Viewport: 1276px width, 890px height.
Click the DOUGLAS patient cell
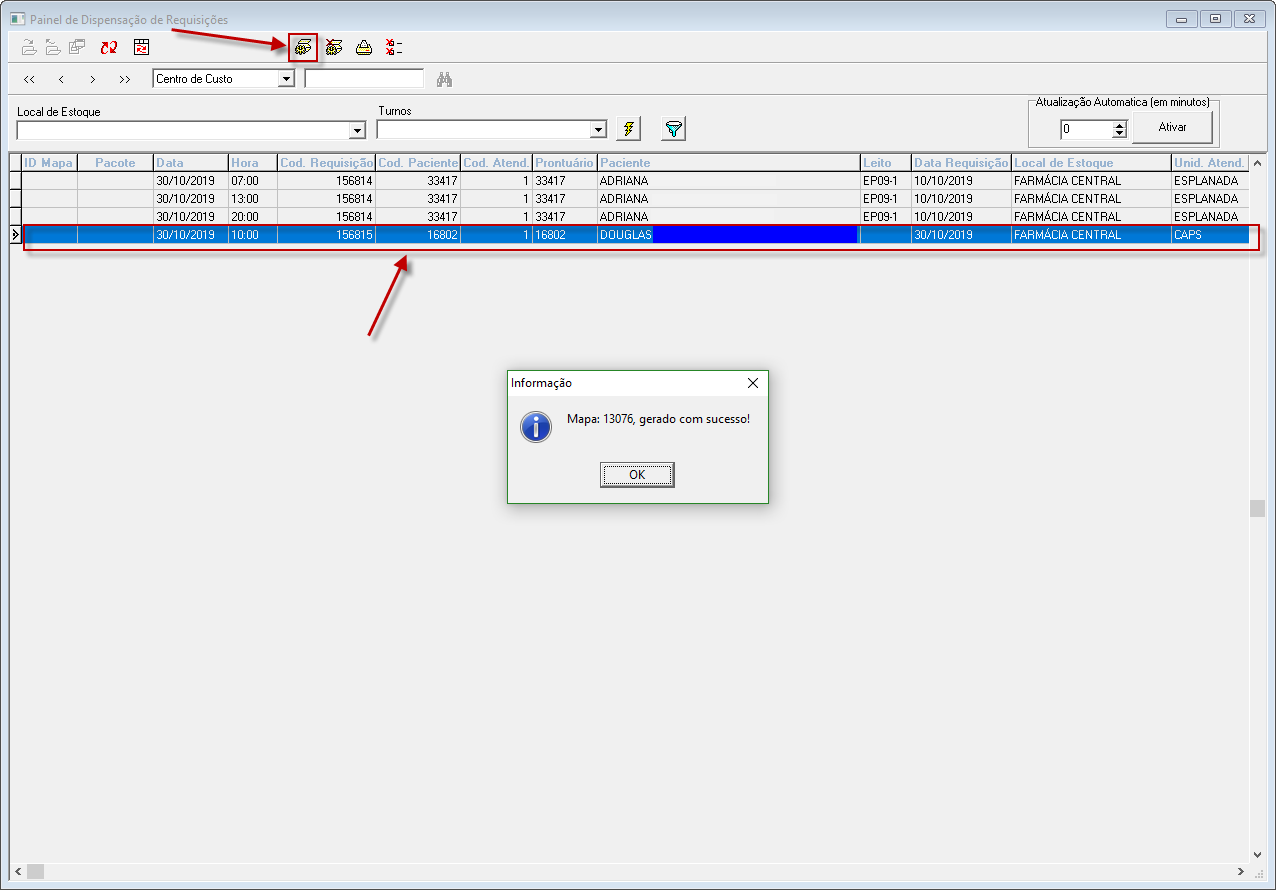click(x=728, y=235)
